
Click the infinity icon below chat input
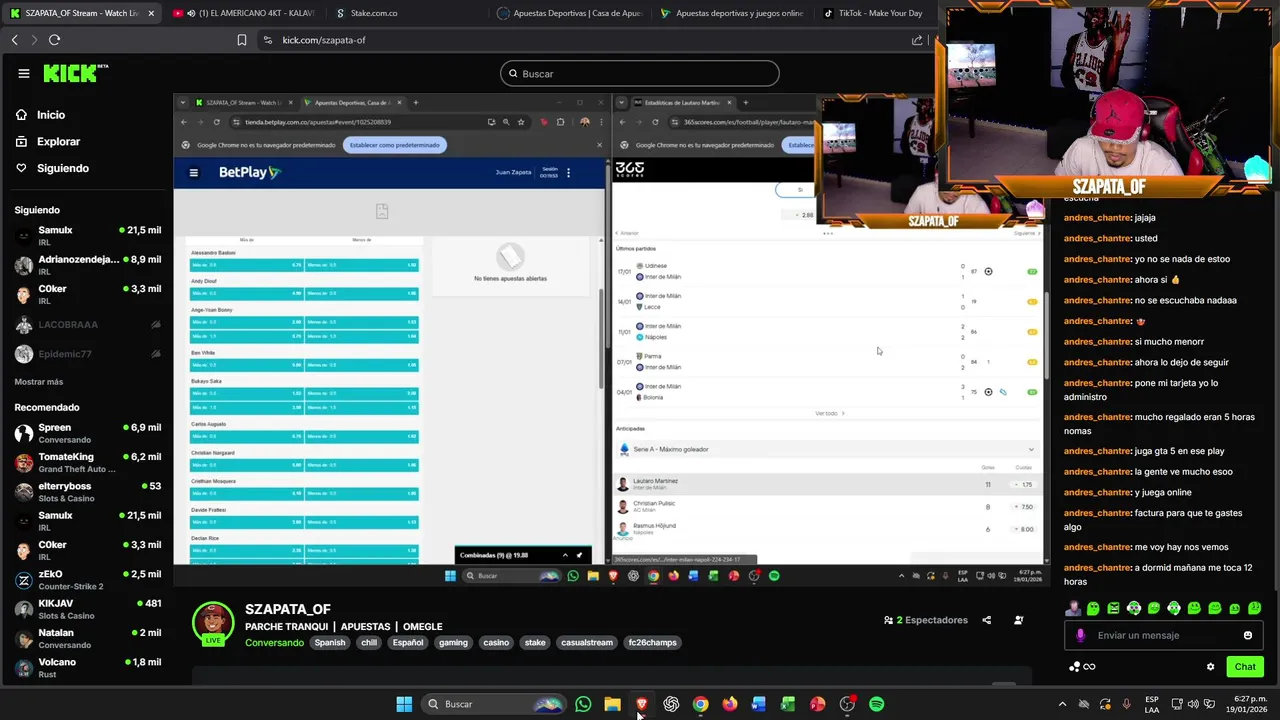point(1089,667)
